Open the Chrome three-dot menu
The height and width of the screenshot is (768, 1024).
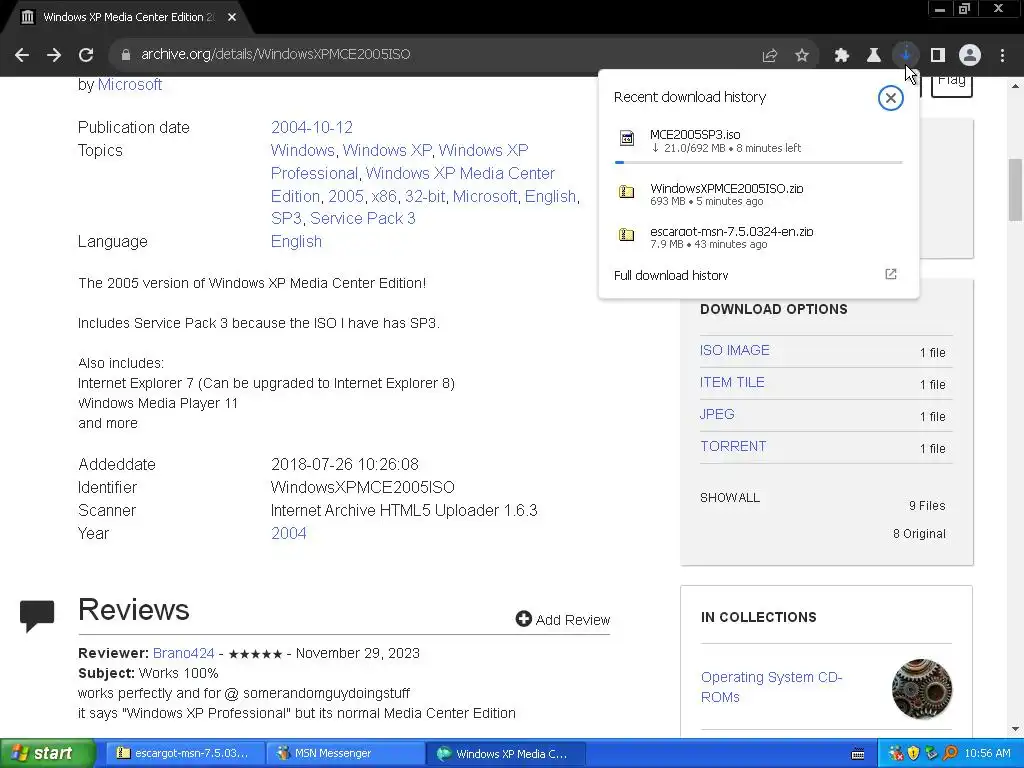point(1002,56)
